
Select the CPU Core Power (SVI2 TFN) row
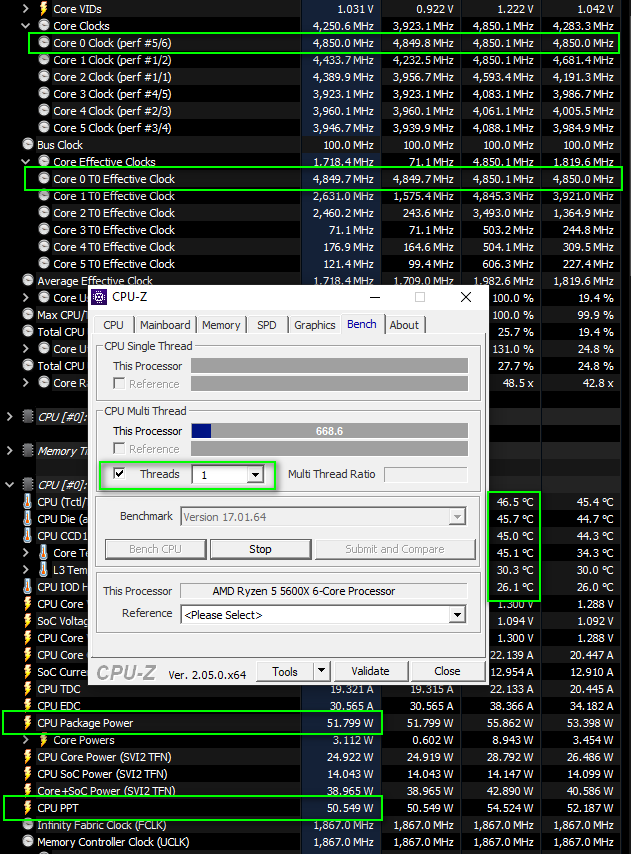(311, 757)
